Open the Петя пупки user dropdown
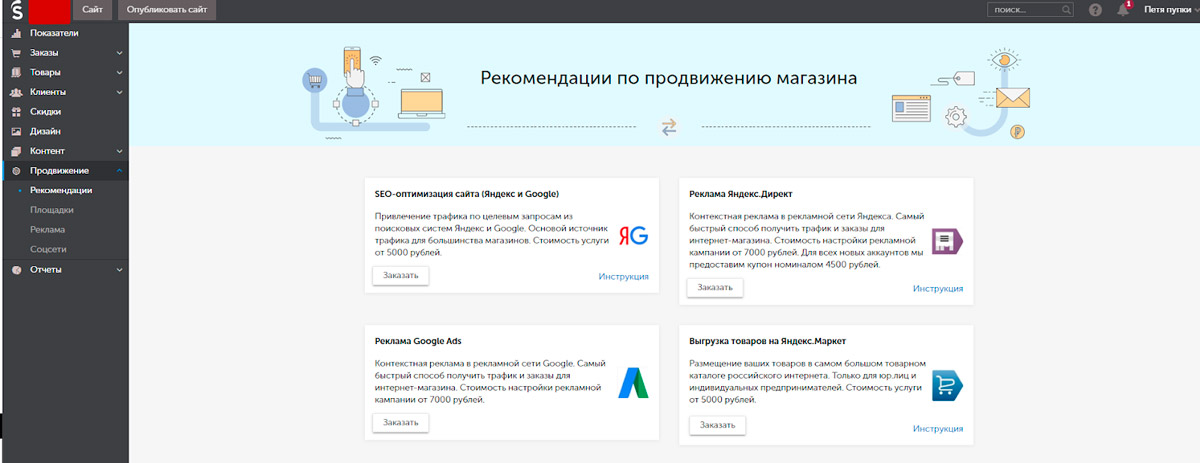Viewport: 1200px width, 463px height. tap(1170, 10)
